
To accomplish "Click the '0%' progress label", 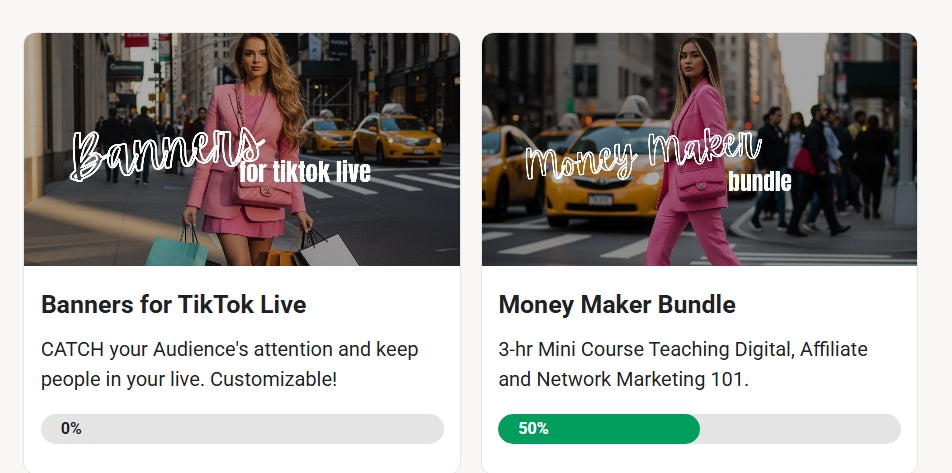I will click(x=71, y=429).
